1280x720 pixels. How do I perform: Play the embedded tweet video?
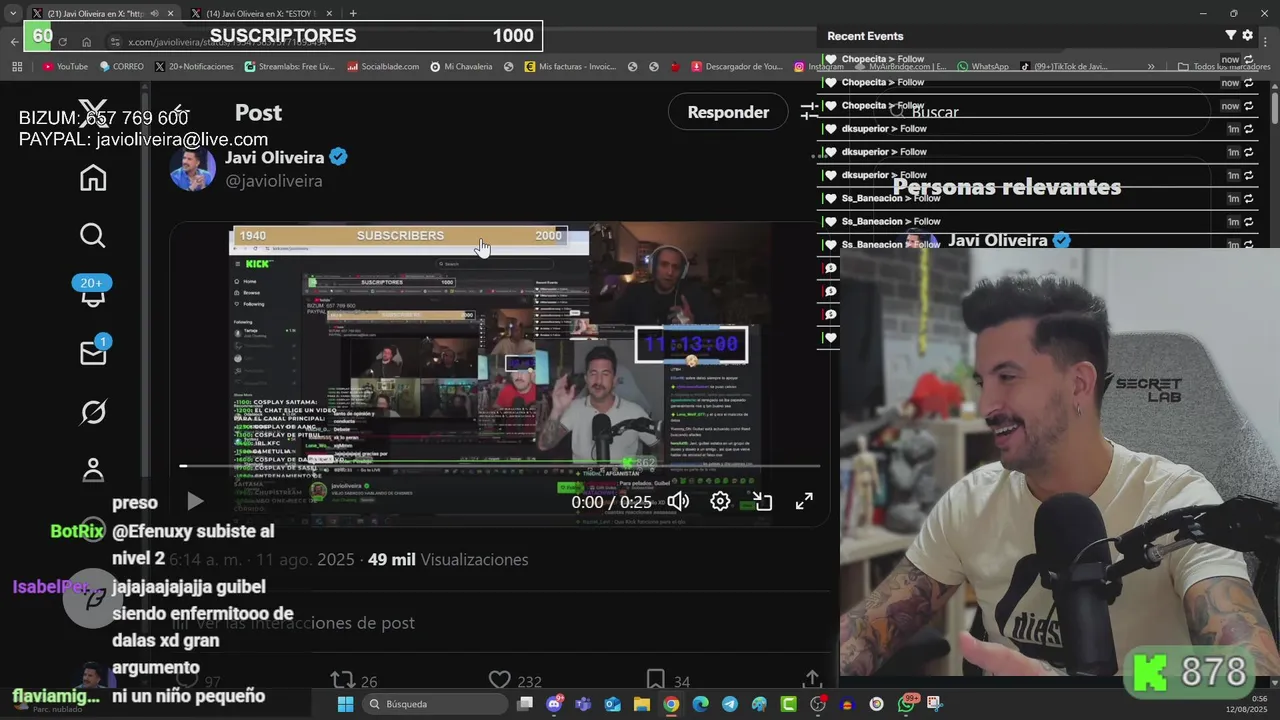195,501
